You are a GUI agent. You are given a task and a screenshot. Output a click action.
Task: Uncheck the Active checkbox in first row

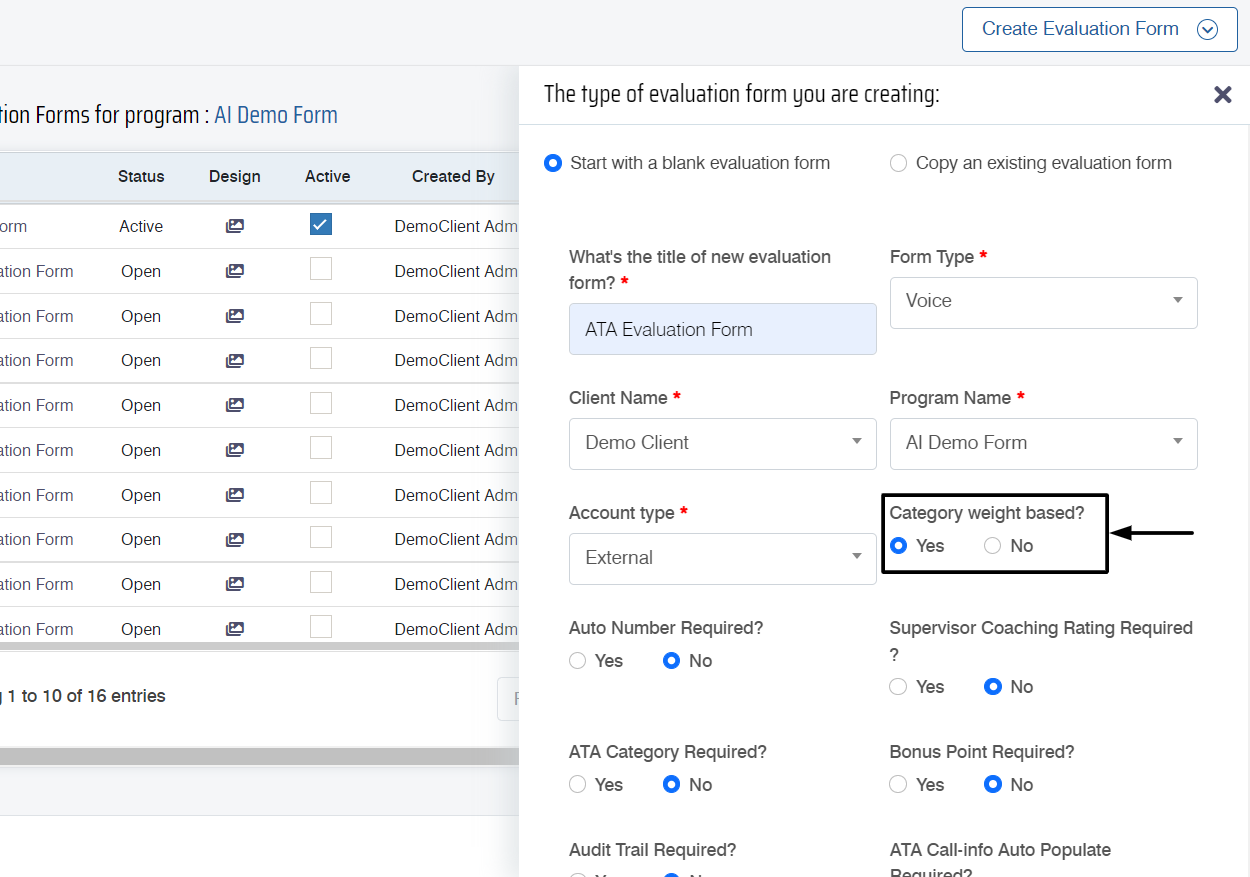320,225
